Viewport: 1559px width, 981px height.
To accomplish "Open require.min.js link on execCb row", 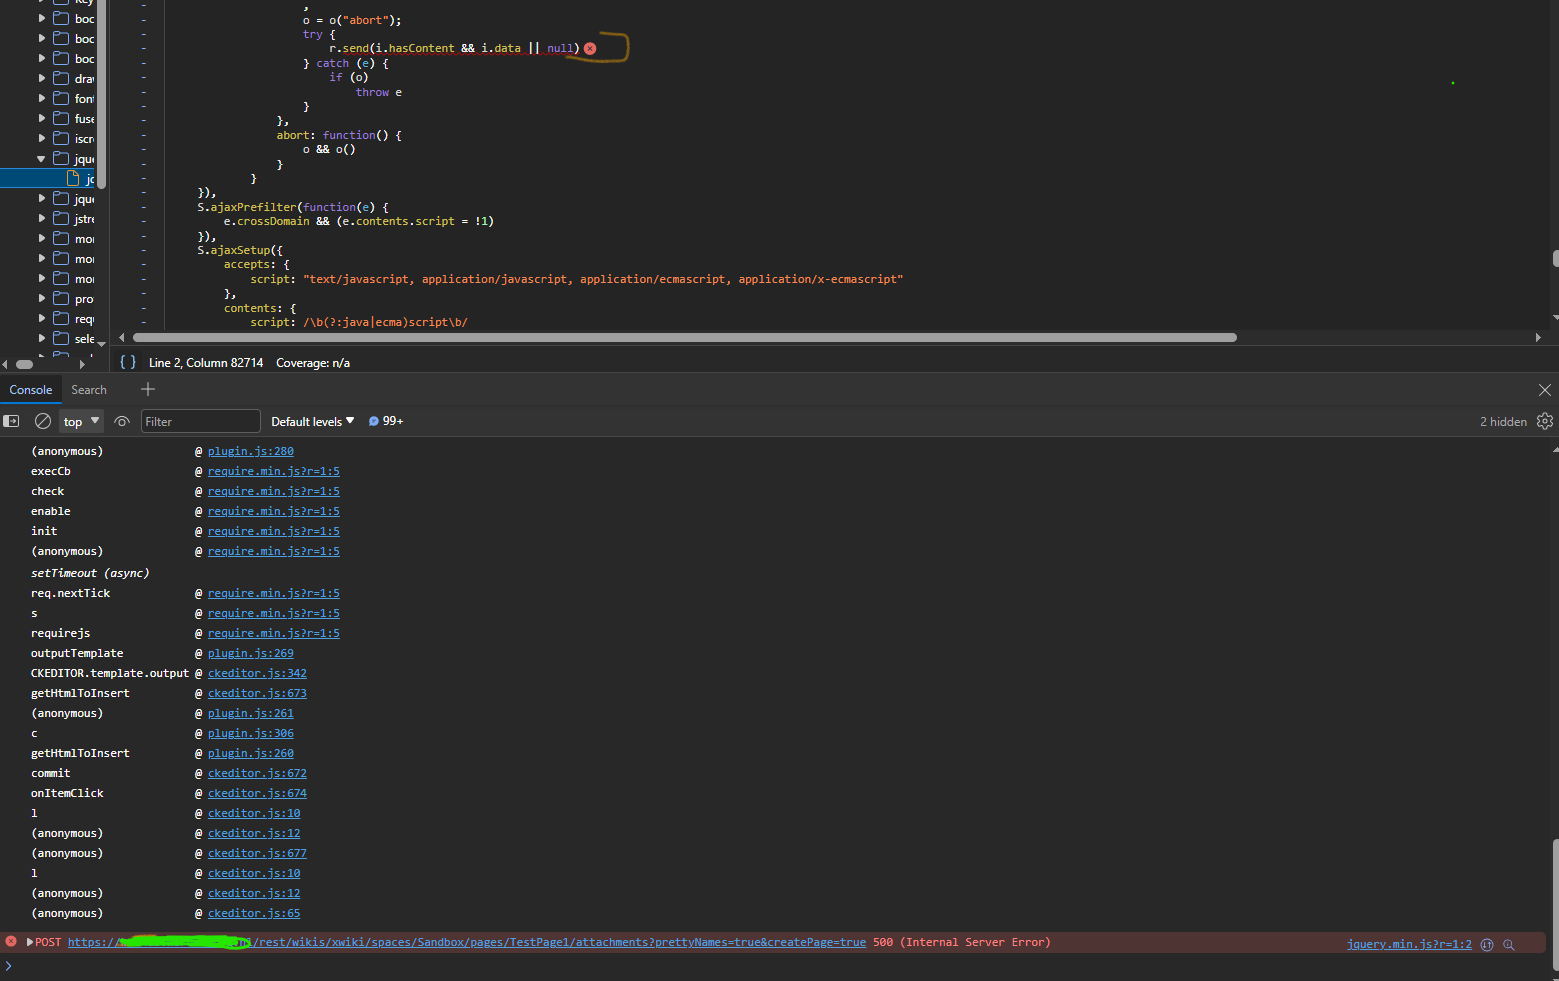I will tap(274, 471).
